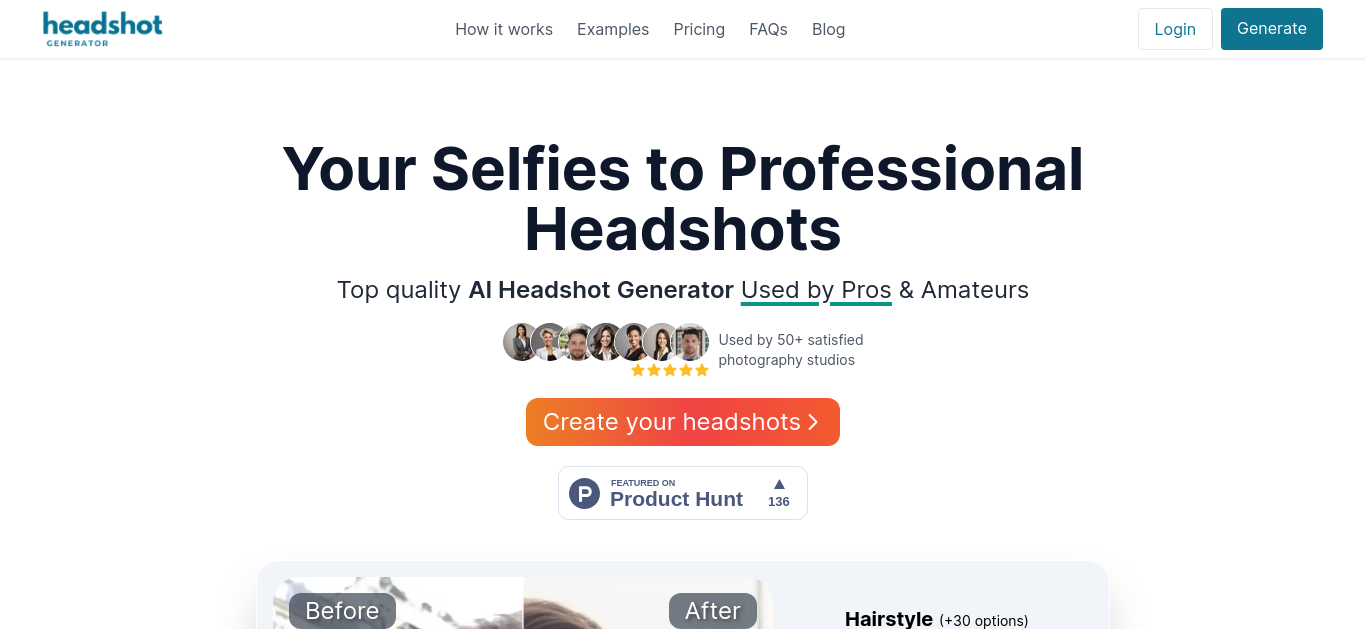Image resolution: width=1366 pixels, height=629 pixels.
Task: Open the Featured on Product Hunt badge
Action: pos(683,493)
